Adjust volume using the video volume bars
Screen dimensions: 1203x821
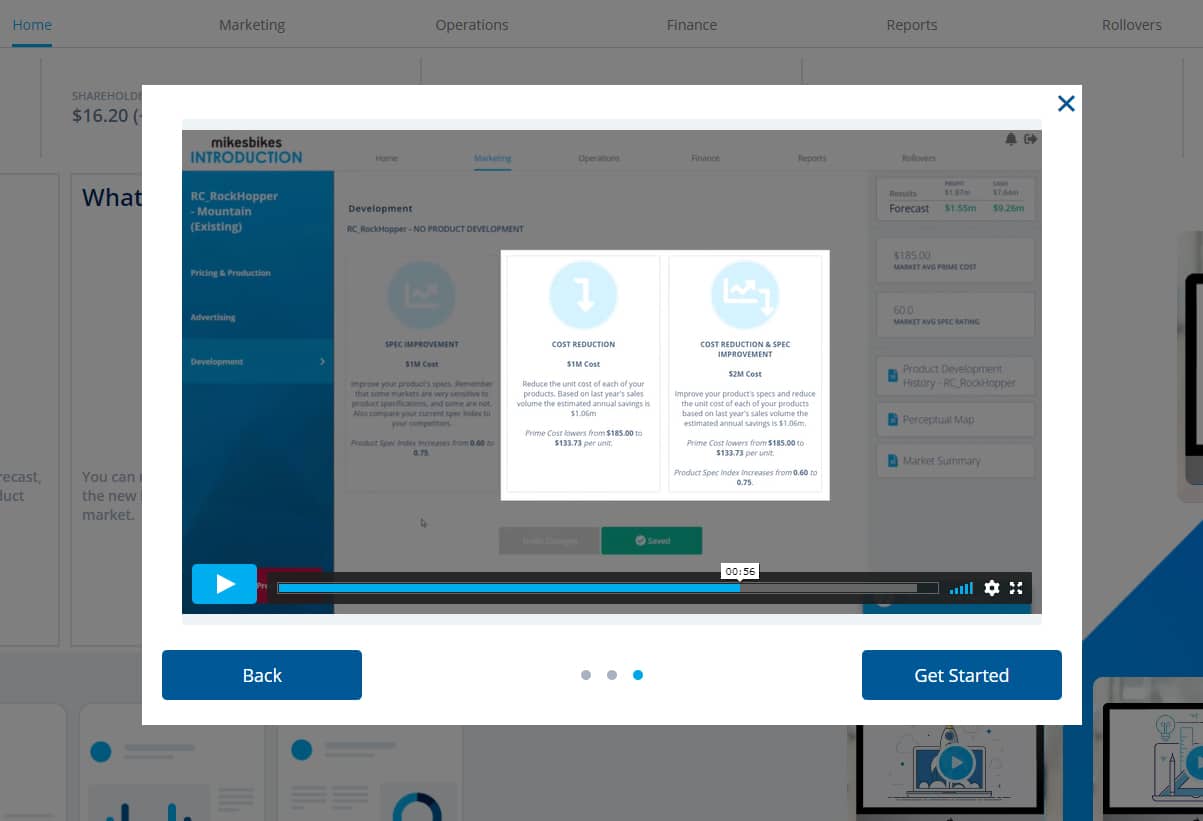tap(961, 588)
